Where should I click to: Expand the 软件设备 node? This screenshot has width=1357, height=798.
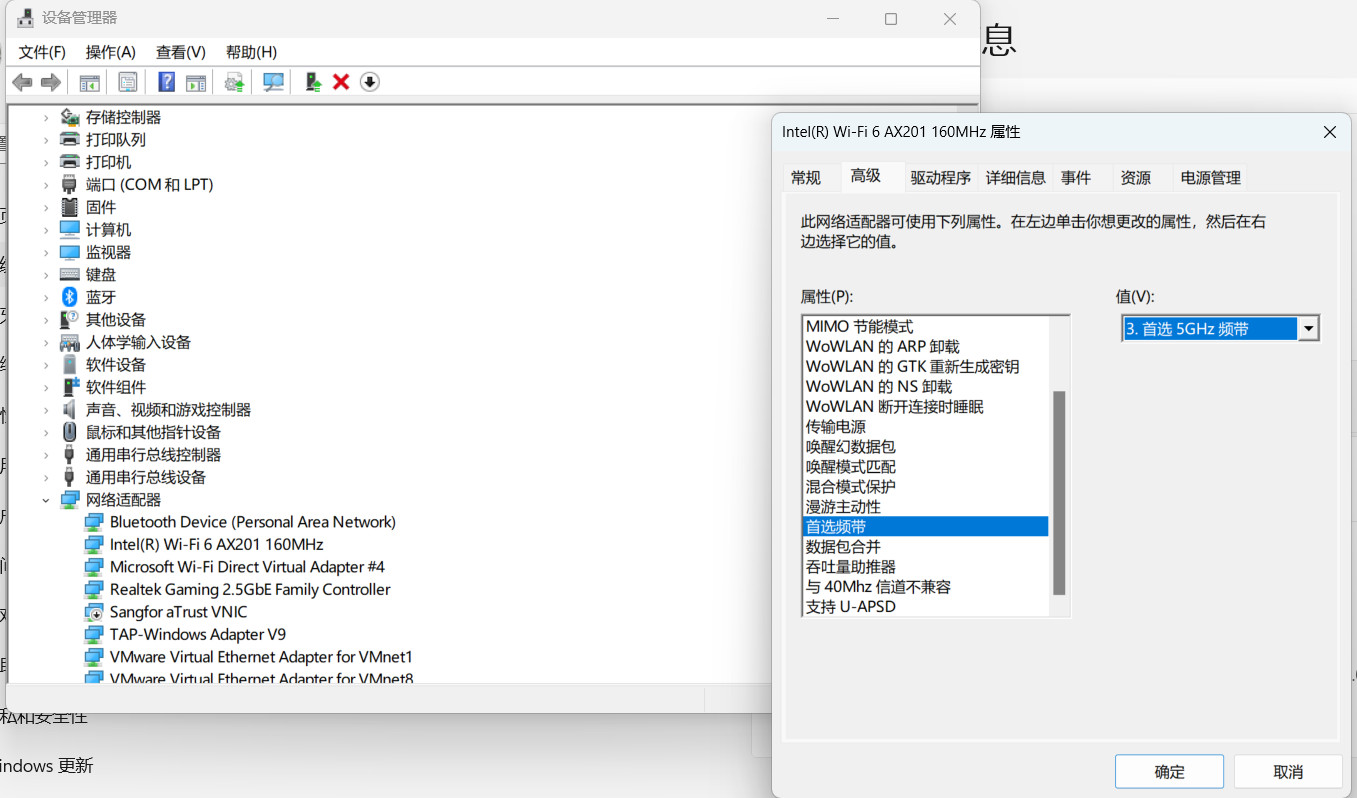[x=46, y=364]
